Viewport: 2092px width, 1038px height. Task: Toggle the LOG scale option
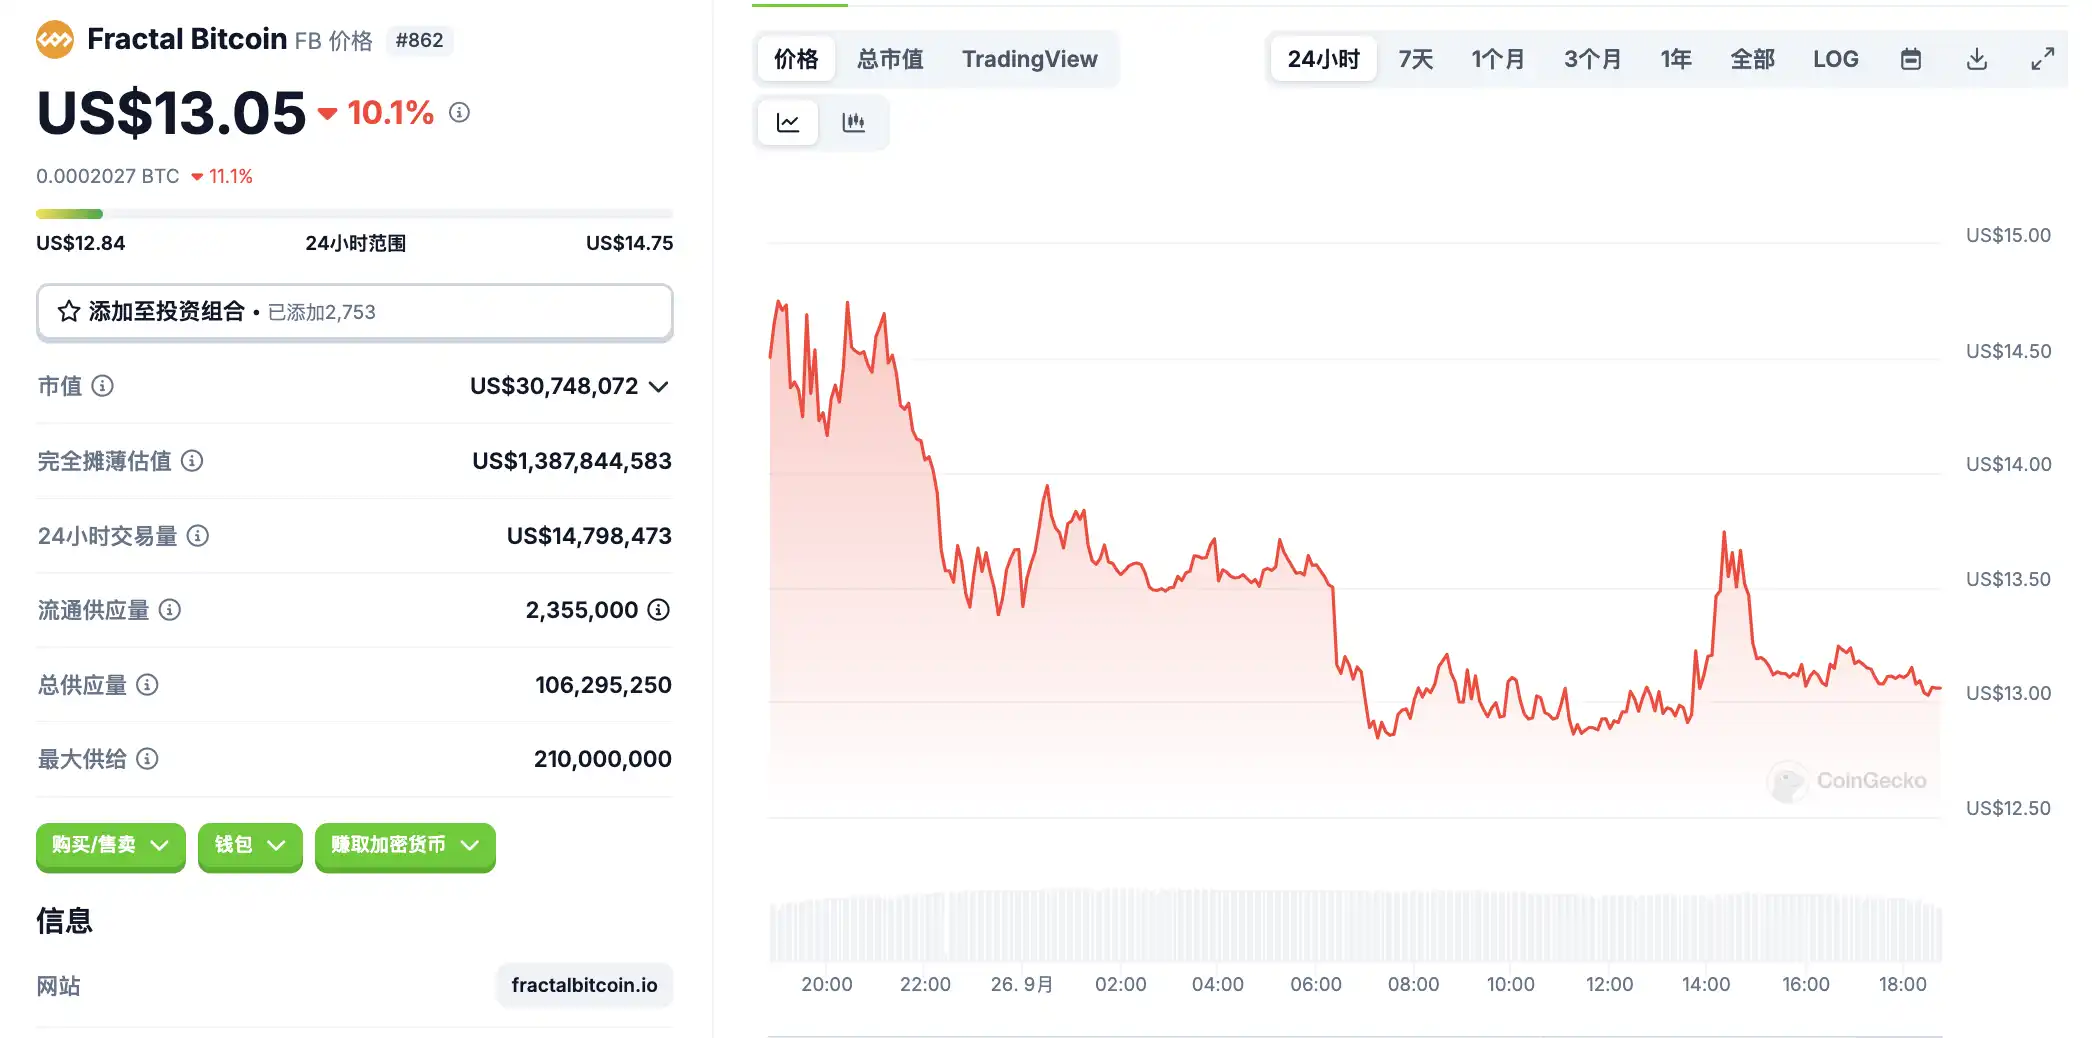tap(1835, 60)
